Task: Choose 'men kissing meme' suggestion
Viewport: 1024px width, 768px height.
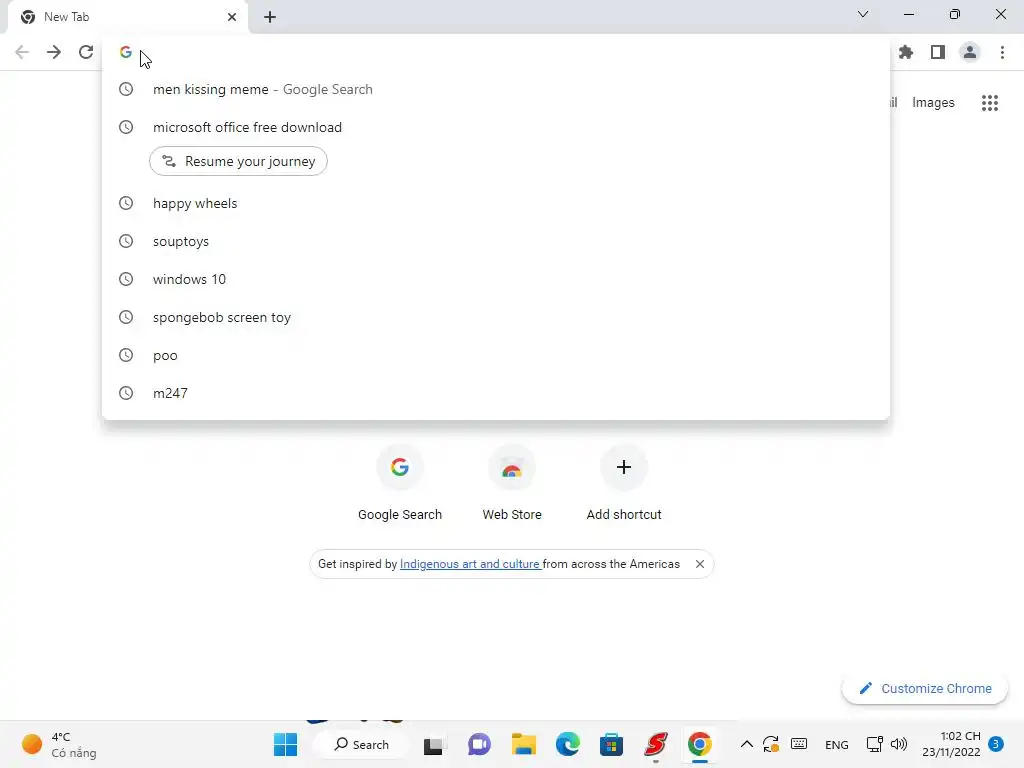Action: click(496, 89)
